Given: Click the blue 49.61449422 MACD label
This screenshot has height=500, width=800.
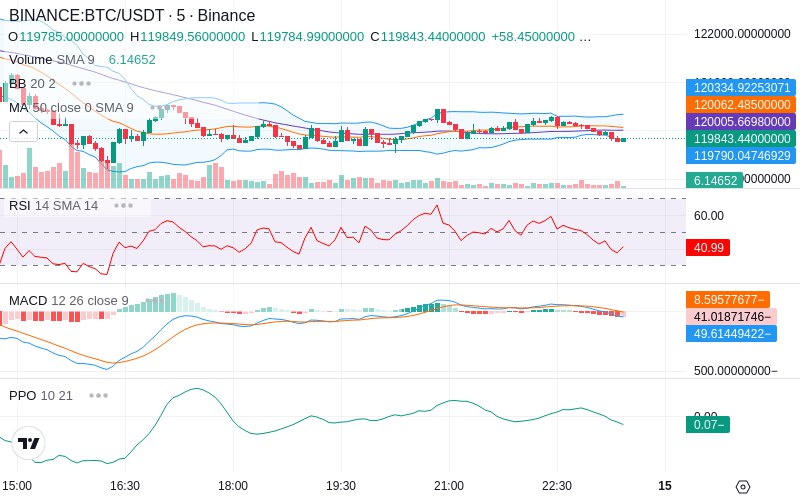Looking at the screenshot, I should pos(732,334).
